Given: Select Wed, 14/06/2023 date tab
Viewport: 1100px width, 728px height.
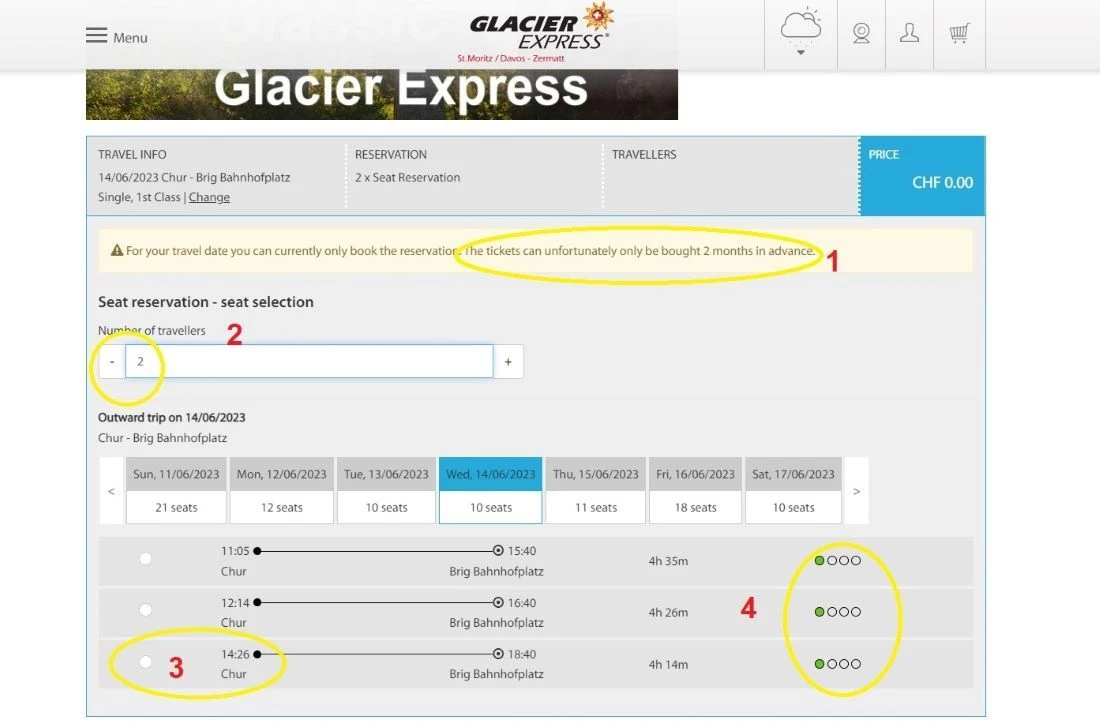Looking at the screenshot, I should 490,490.
